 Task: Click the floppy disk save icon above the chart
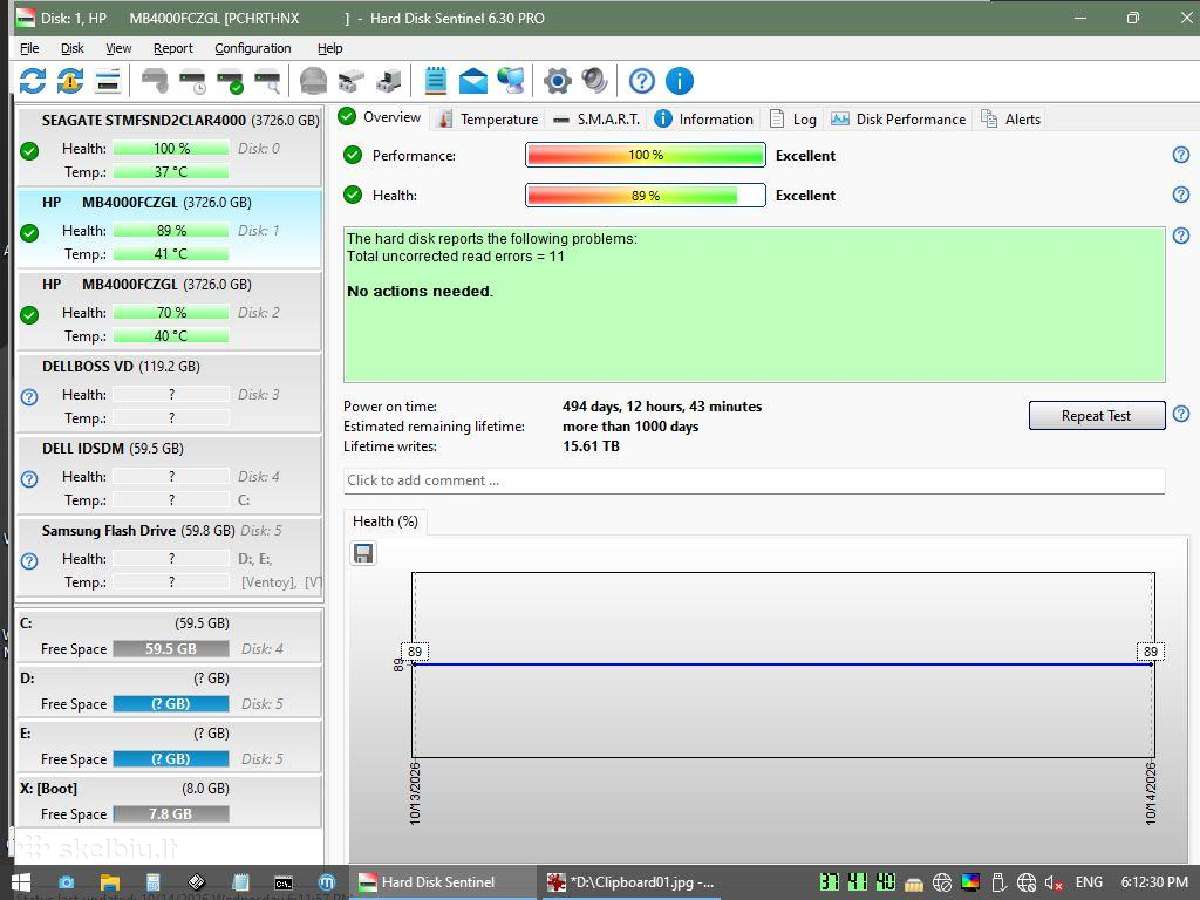pos(363,553)
